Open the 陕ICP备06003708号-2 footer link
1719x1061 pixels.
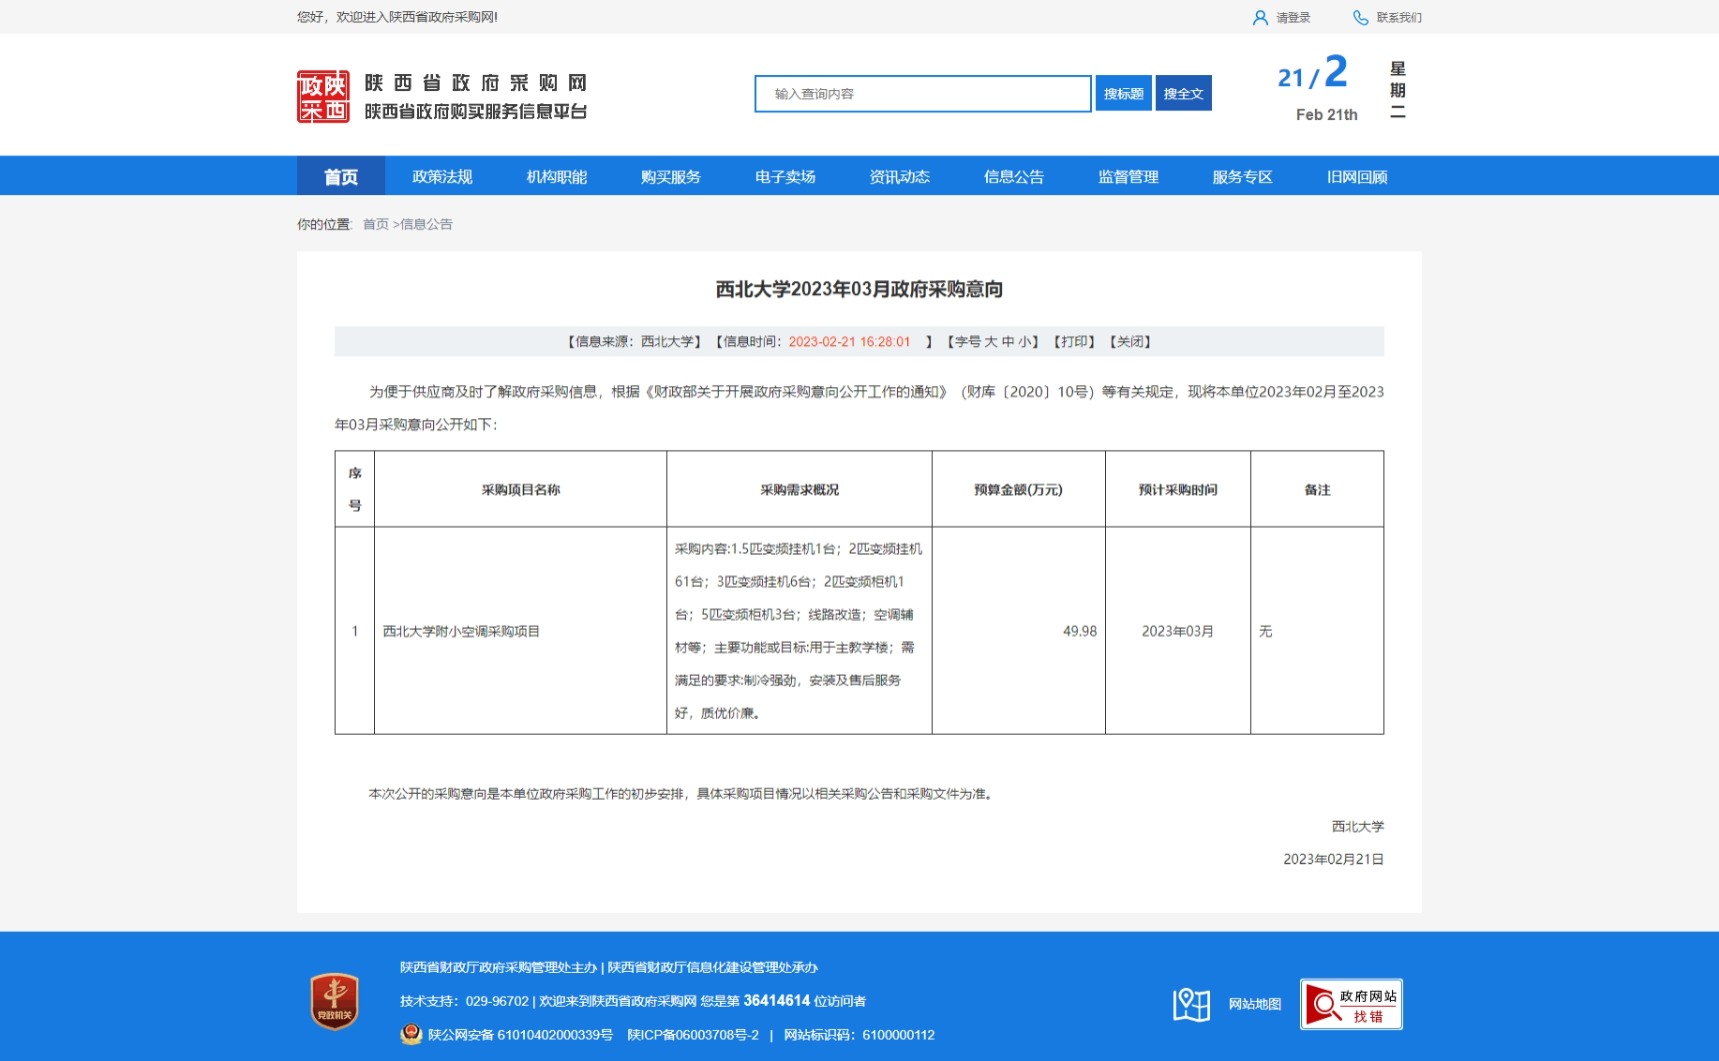coord(692,1035)
